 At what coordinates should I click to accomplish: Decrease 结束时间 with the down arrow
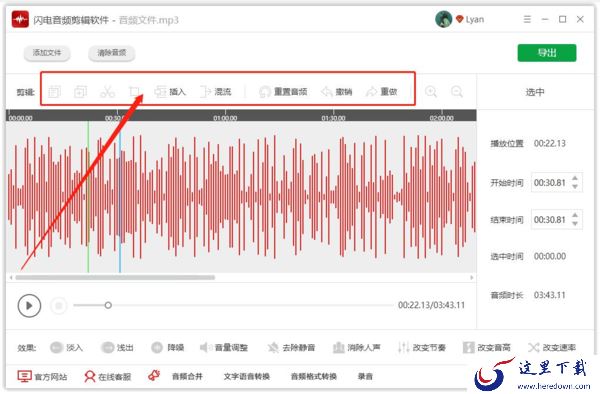[575, 224]
